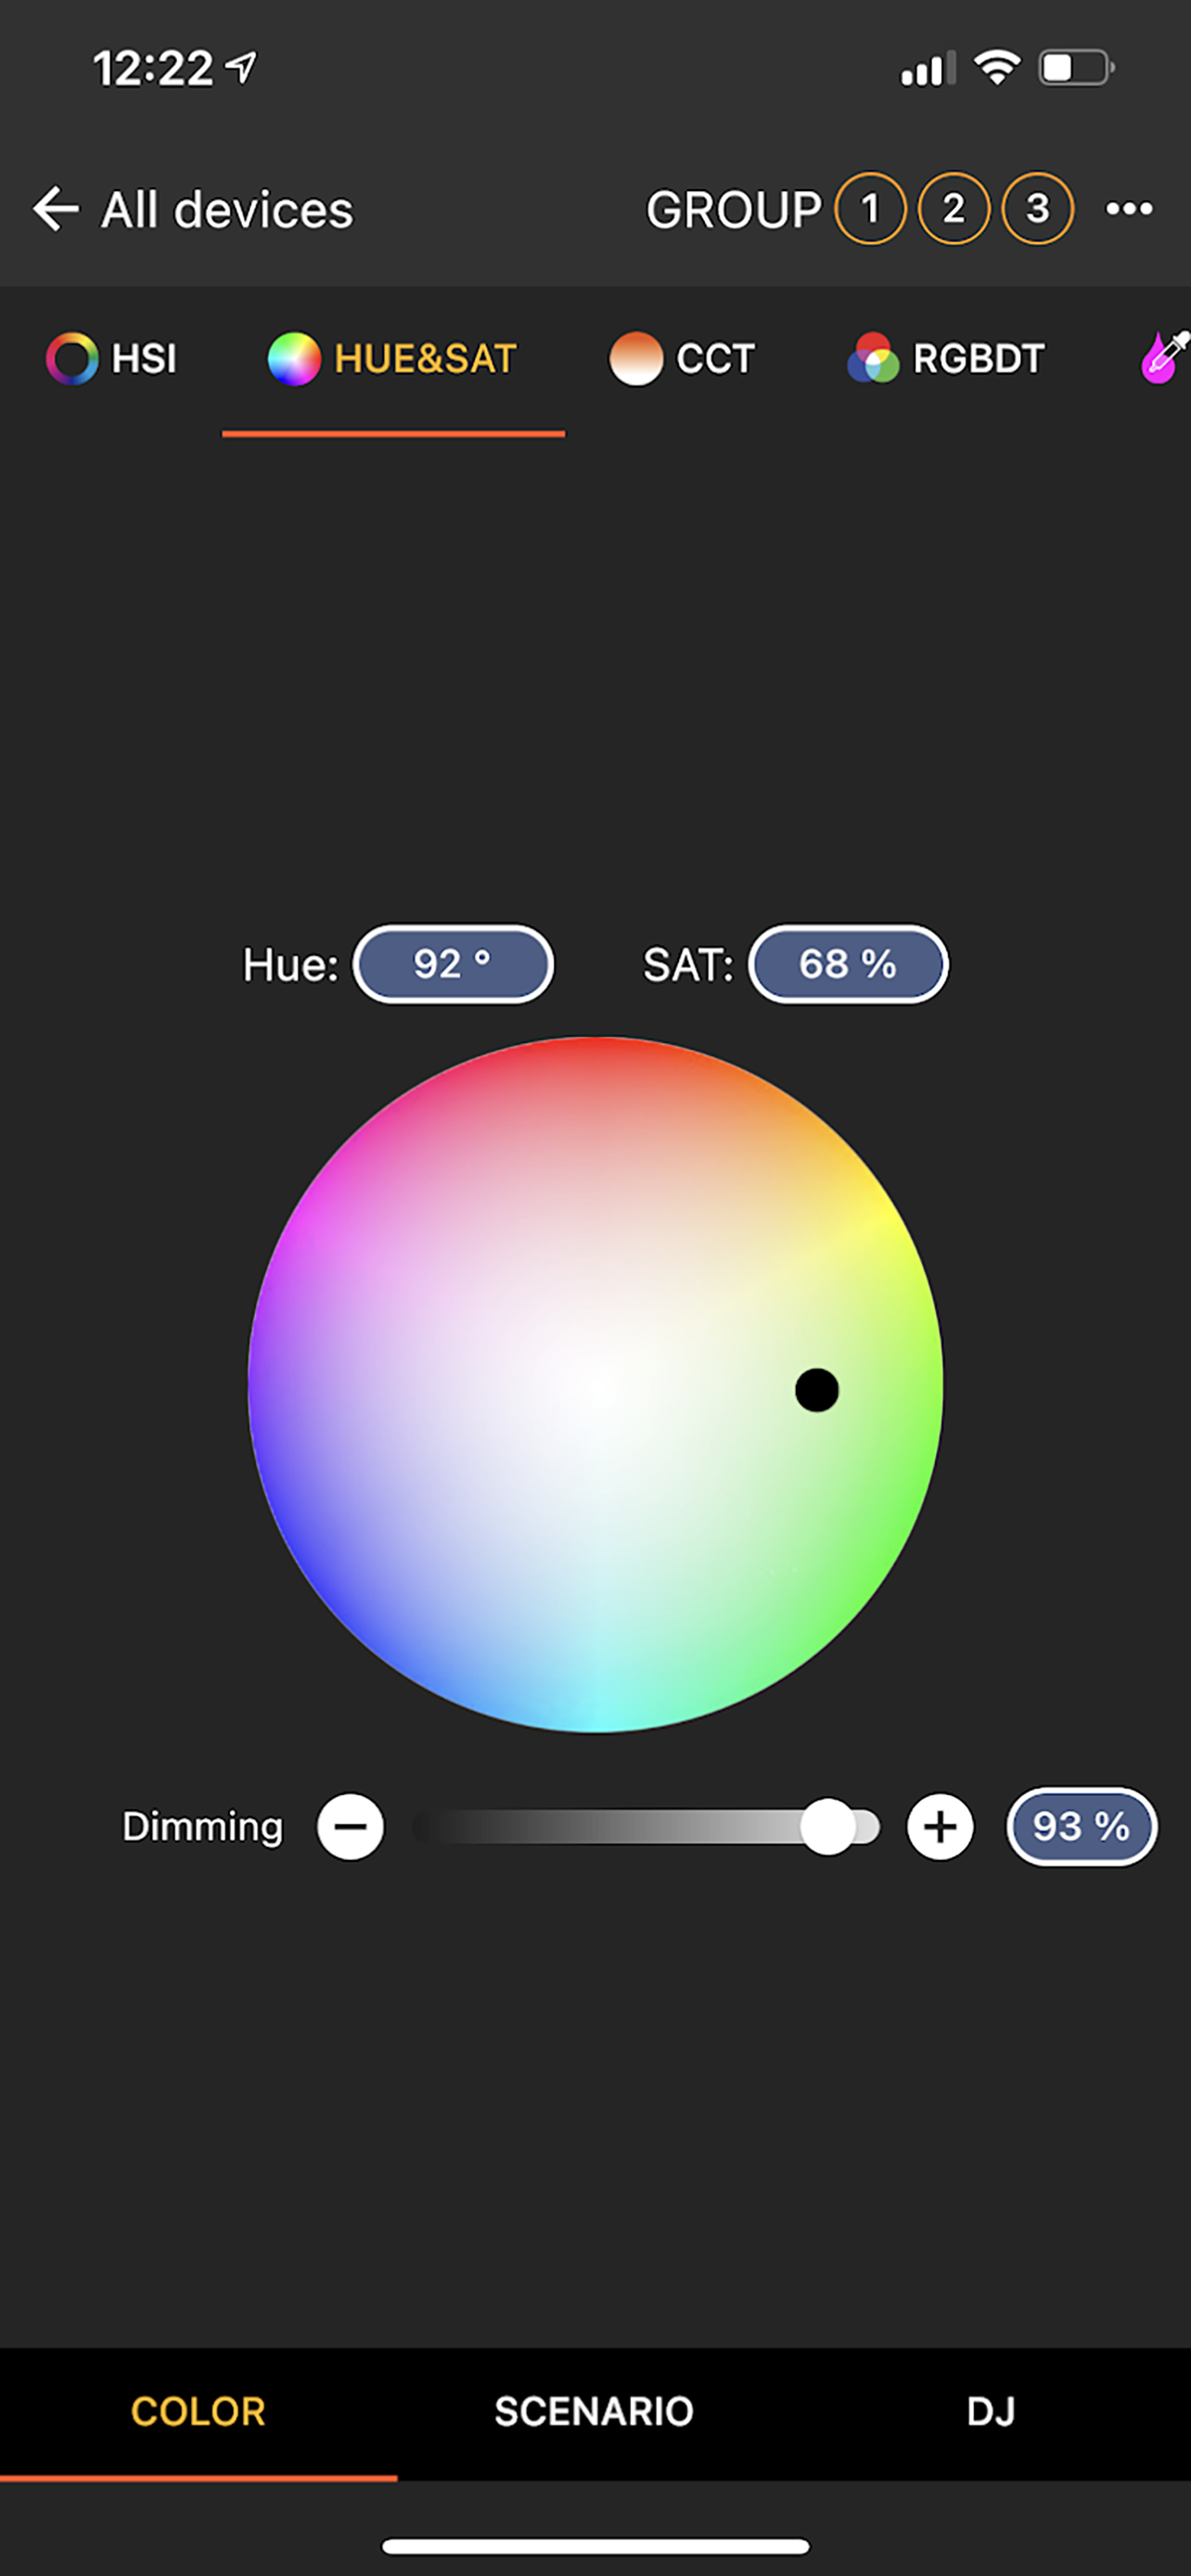This screenshot has width=1191, height=2576.
Task: Tap the HSI ring icon
Action: tap(72, 359)
